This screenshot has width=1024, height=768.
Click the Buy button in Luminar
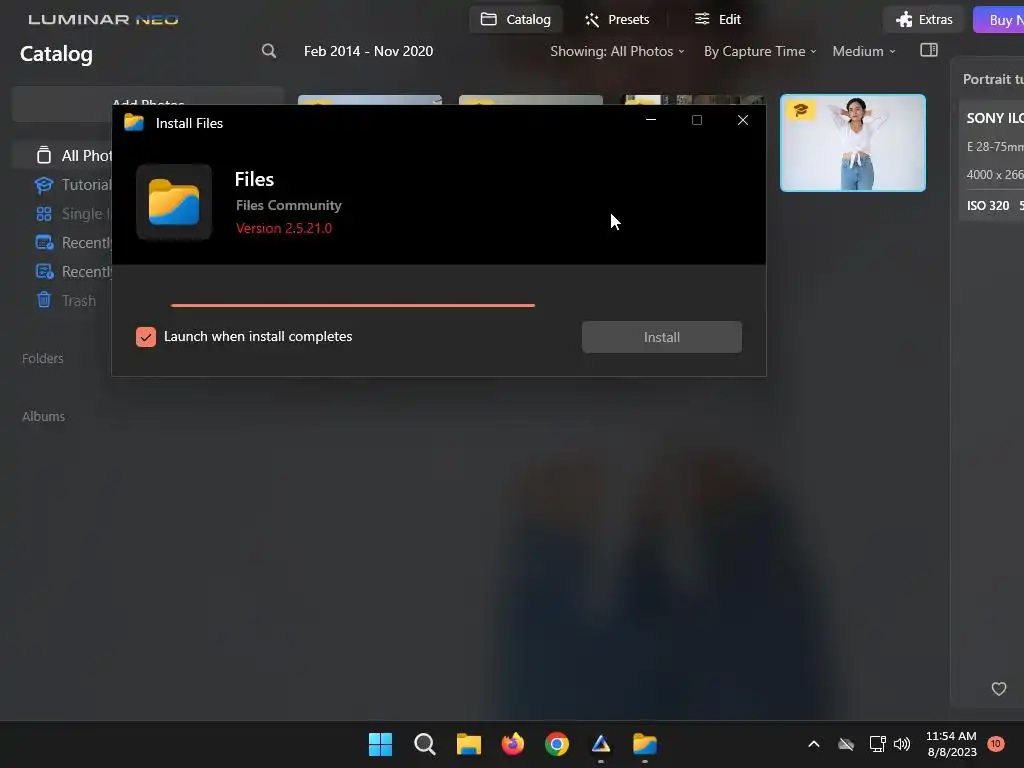999,20
